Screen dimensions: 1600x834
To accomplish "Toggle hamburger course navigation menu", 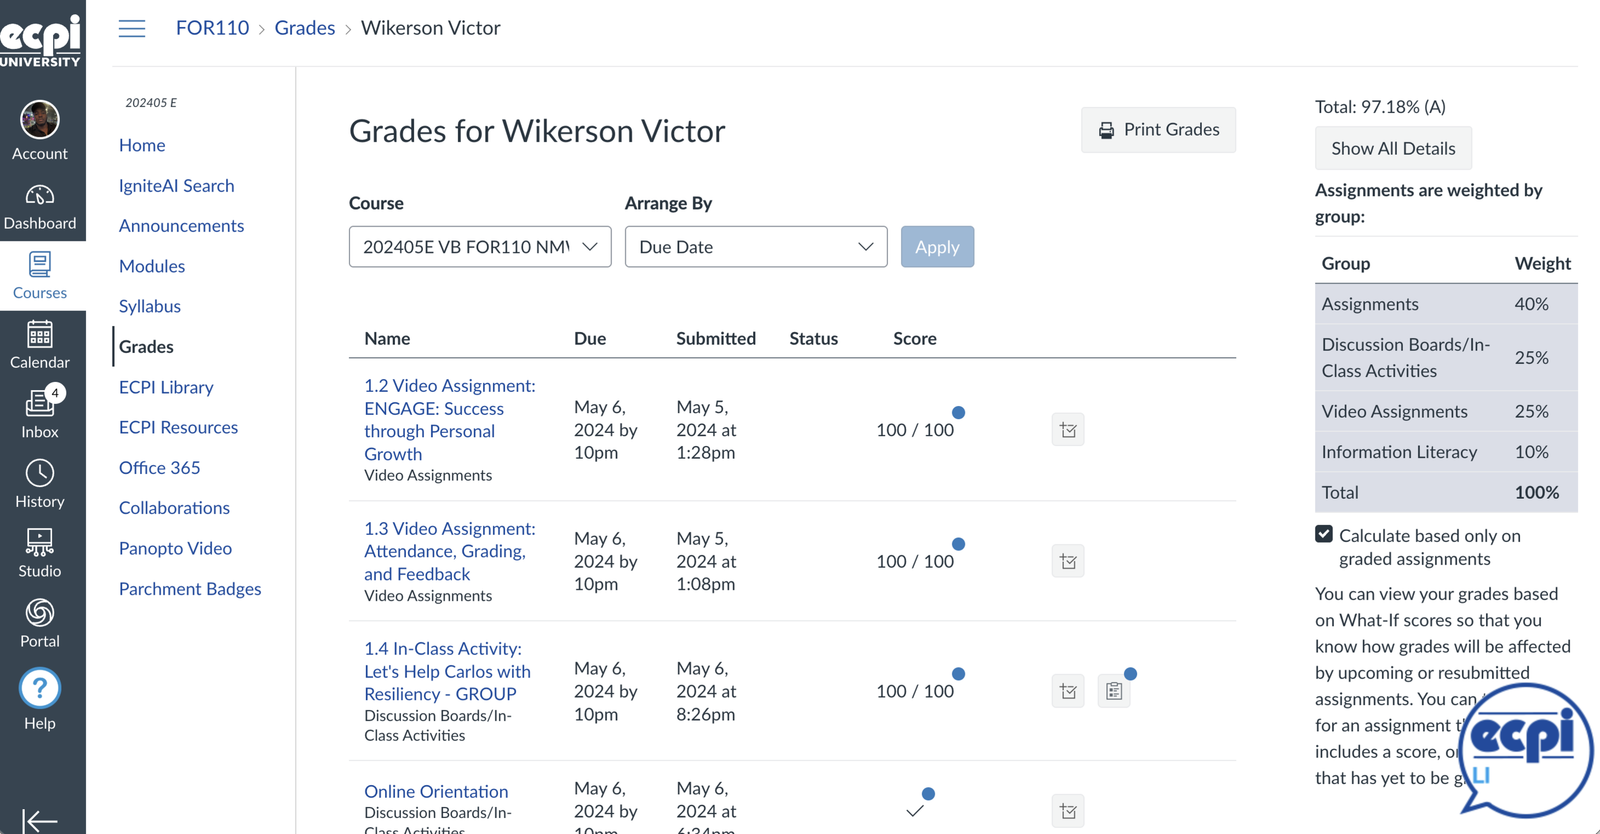I will click(132, 28).
